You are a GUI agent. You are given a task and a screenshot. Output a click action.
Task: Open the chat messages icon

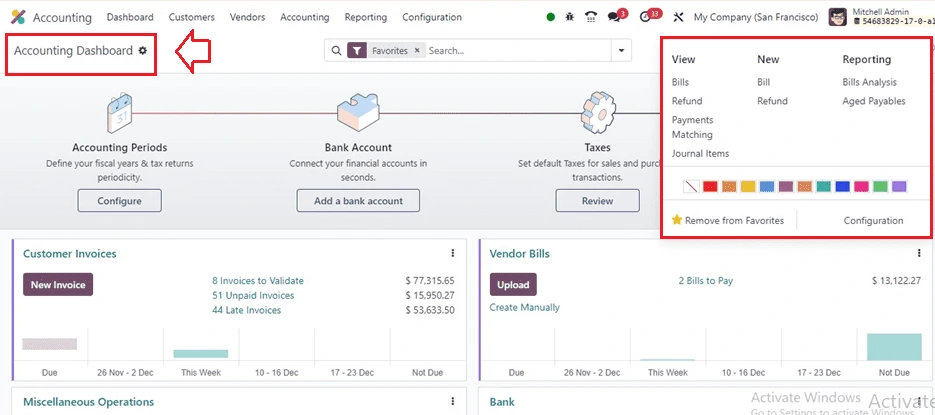pos(615,17)
